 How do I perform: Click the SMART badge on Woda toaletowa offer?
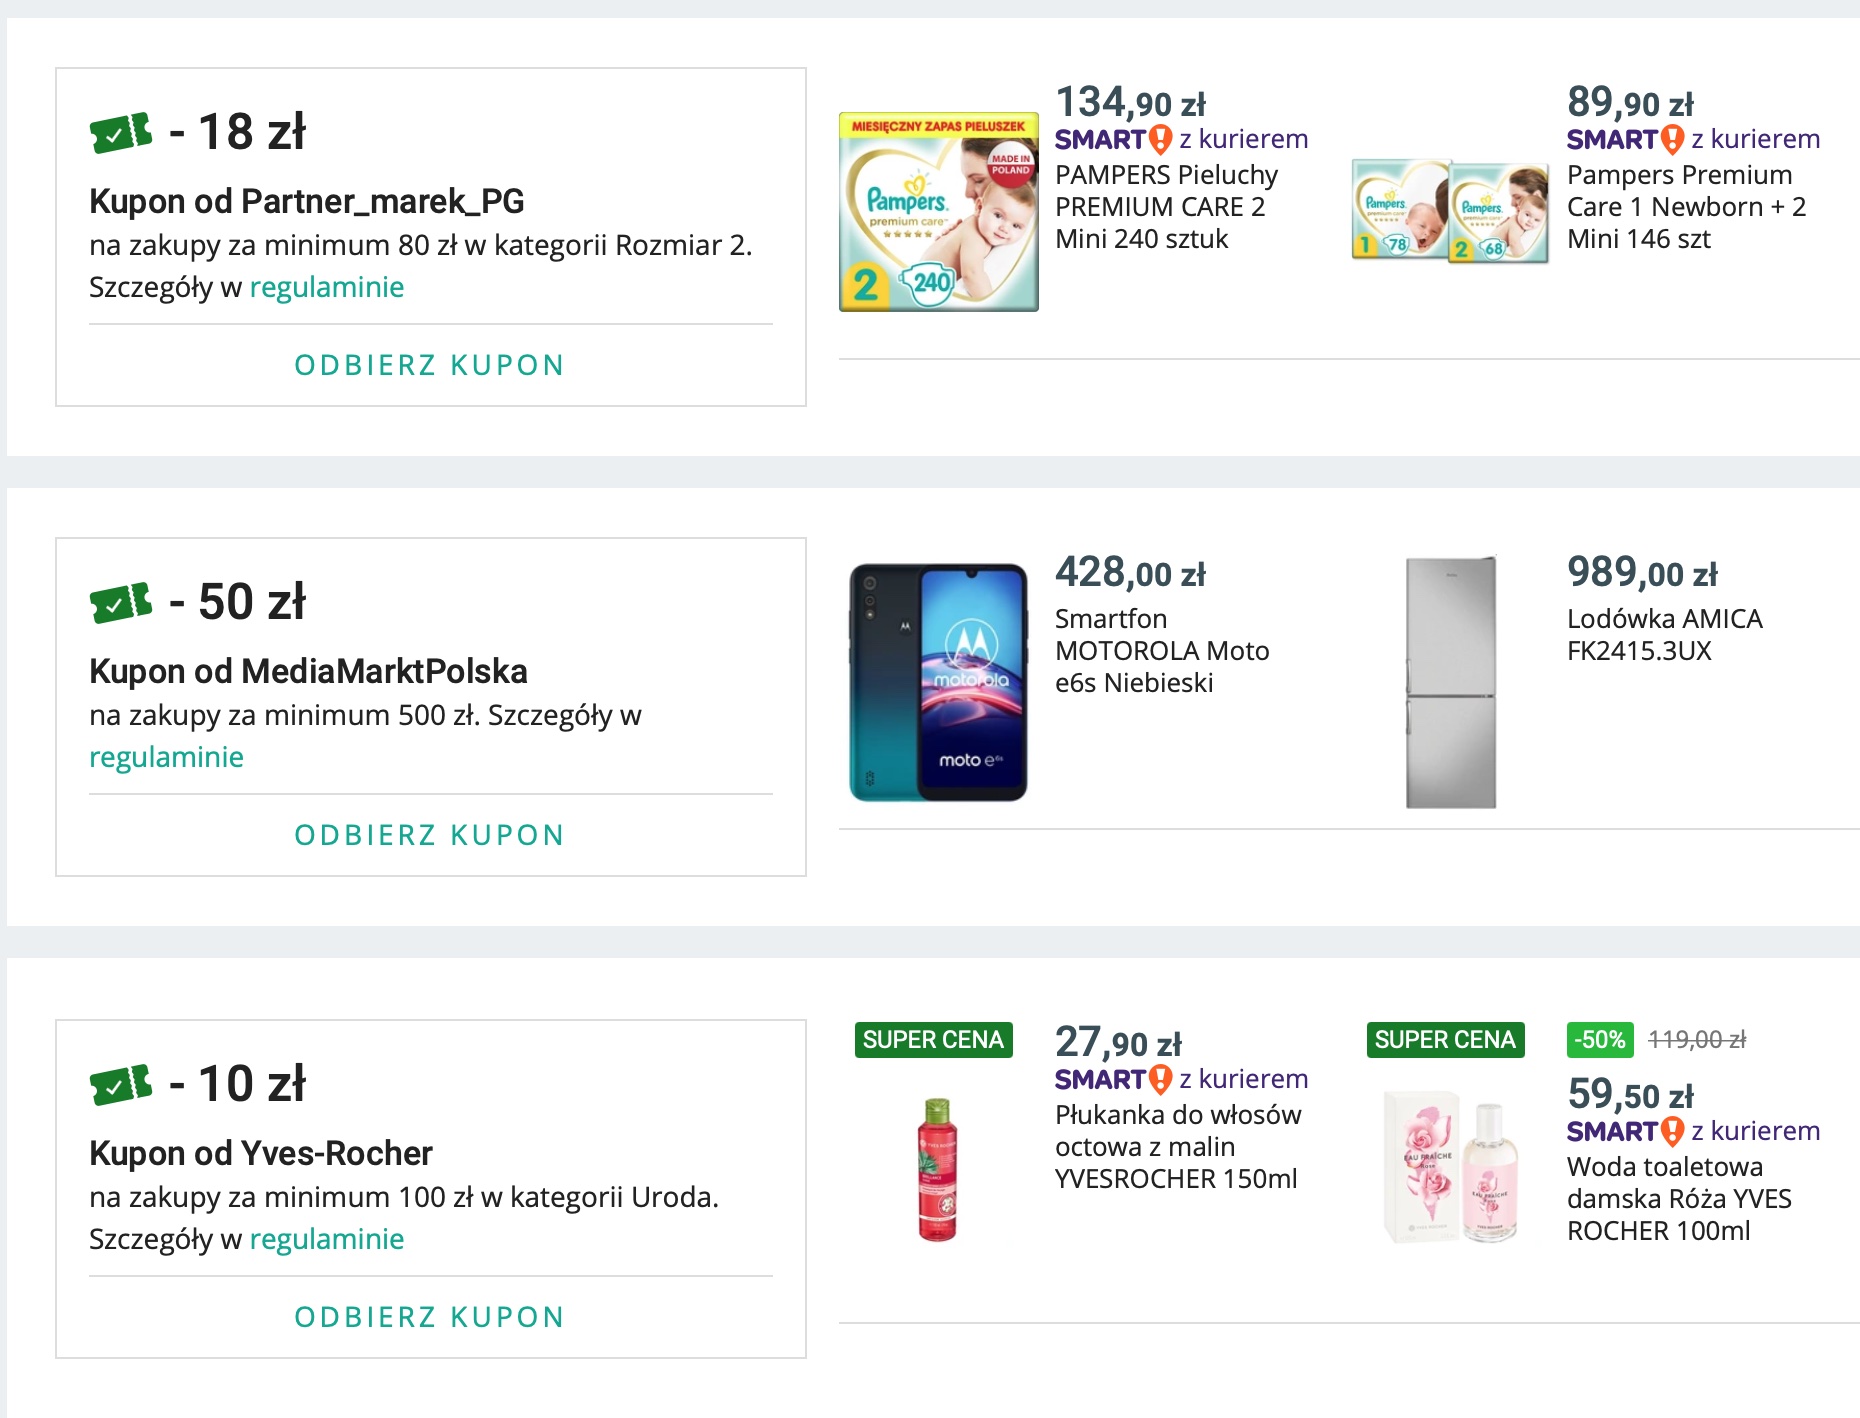point(1625,1131)
